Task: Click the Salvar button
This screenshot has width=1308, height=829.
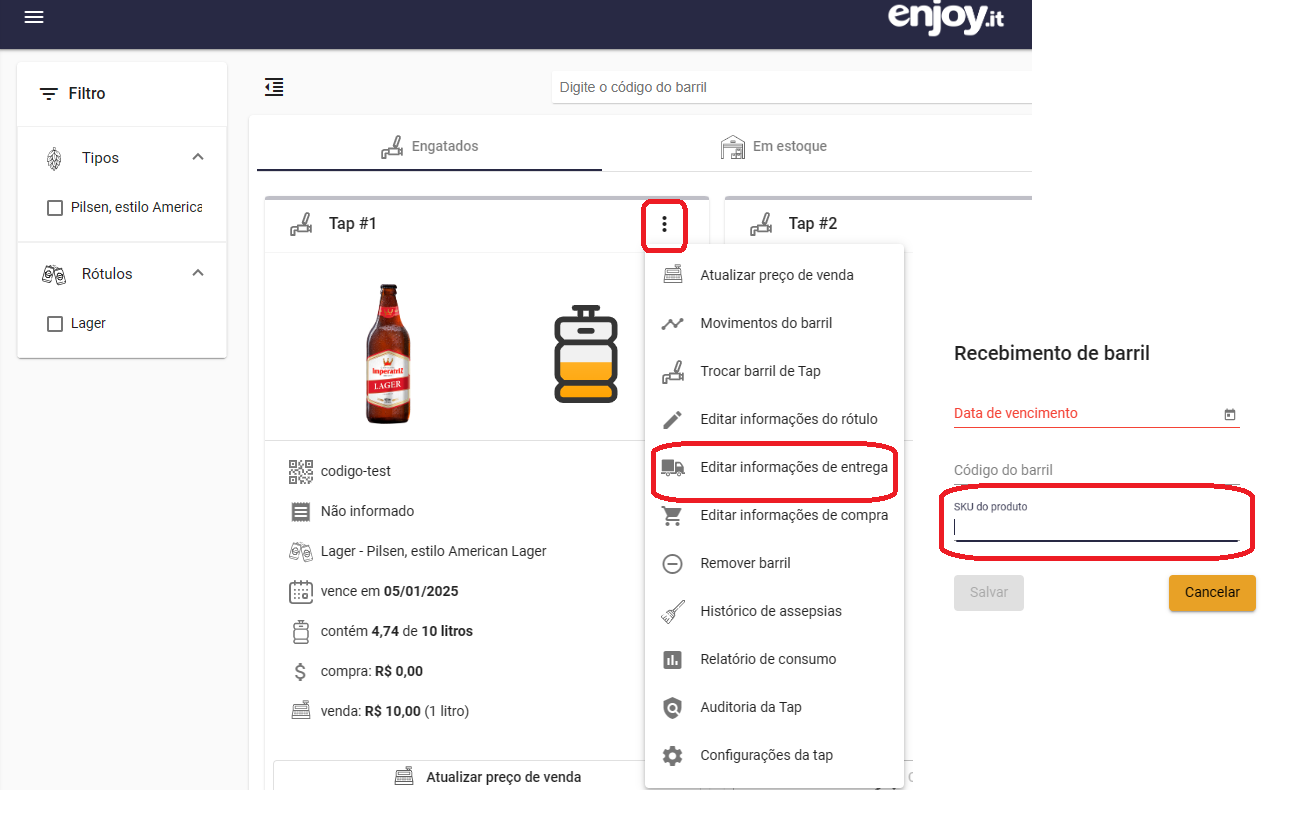Action: (989, 593)
